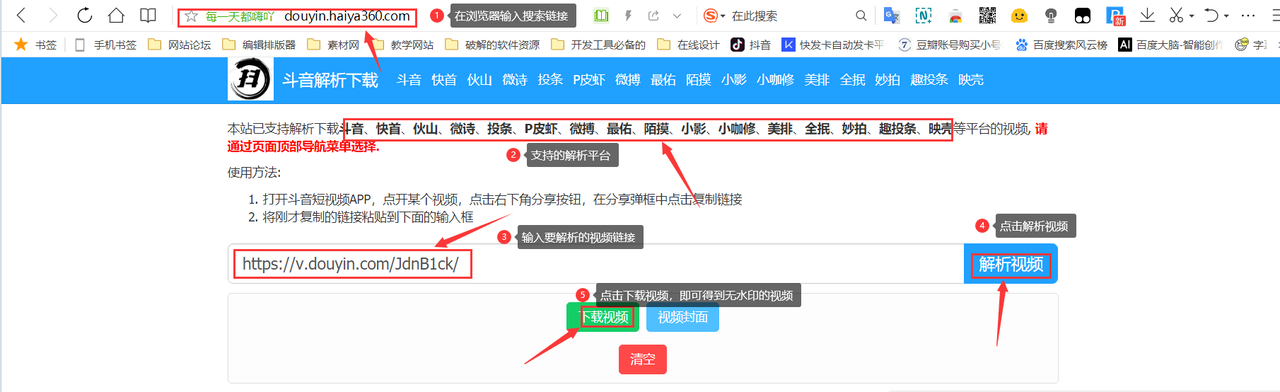Open the QR code extension
This screenshot has height=392, width=1280.
(x=986, y=16)
